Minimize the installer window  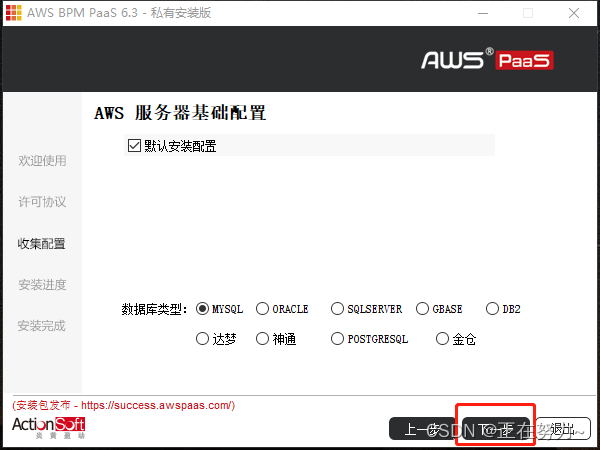click(x=483, y=13)
